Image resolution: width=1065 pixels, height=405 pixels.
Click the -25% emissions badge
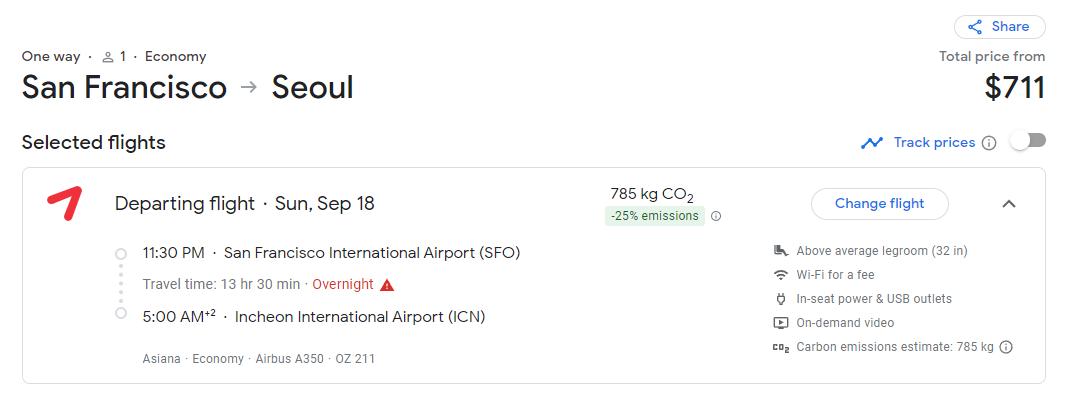pos(654,216)
